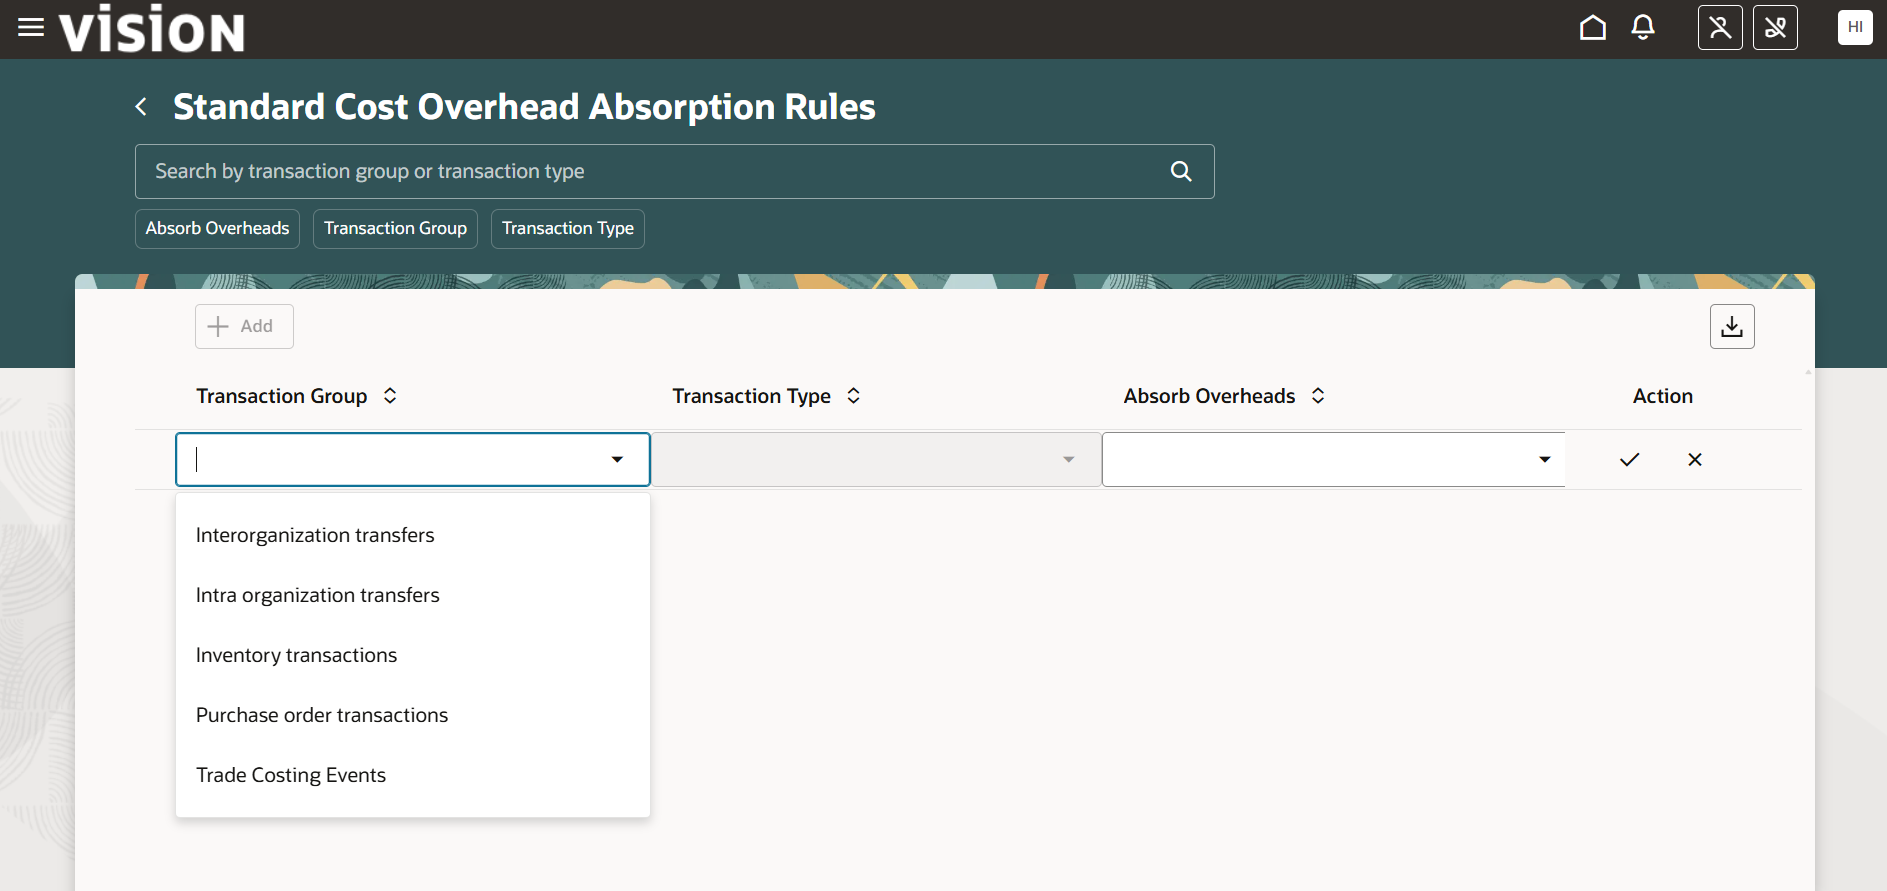The width and height of the screenshot is (1887, 891).
Task: Click the page title Standard Cost Overhead Absorption Rules
Action: (524, 107)
